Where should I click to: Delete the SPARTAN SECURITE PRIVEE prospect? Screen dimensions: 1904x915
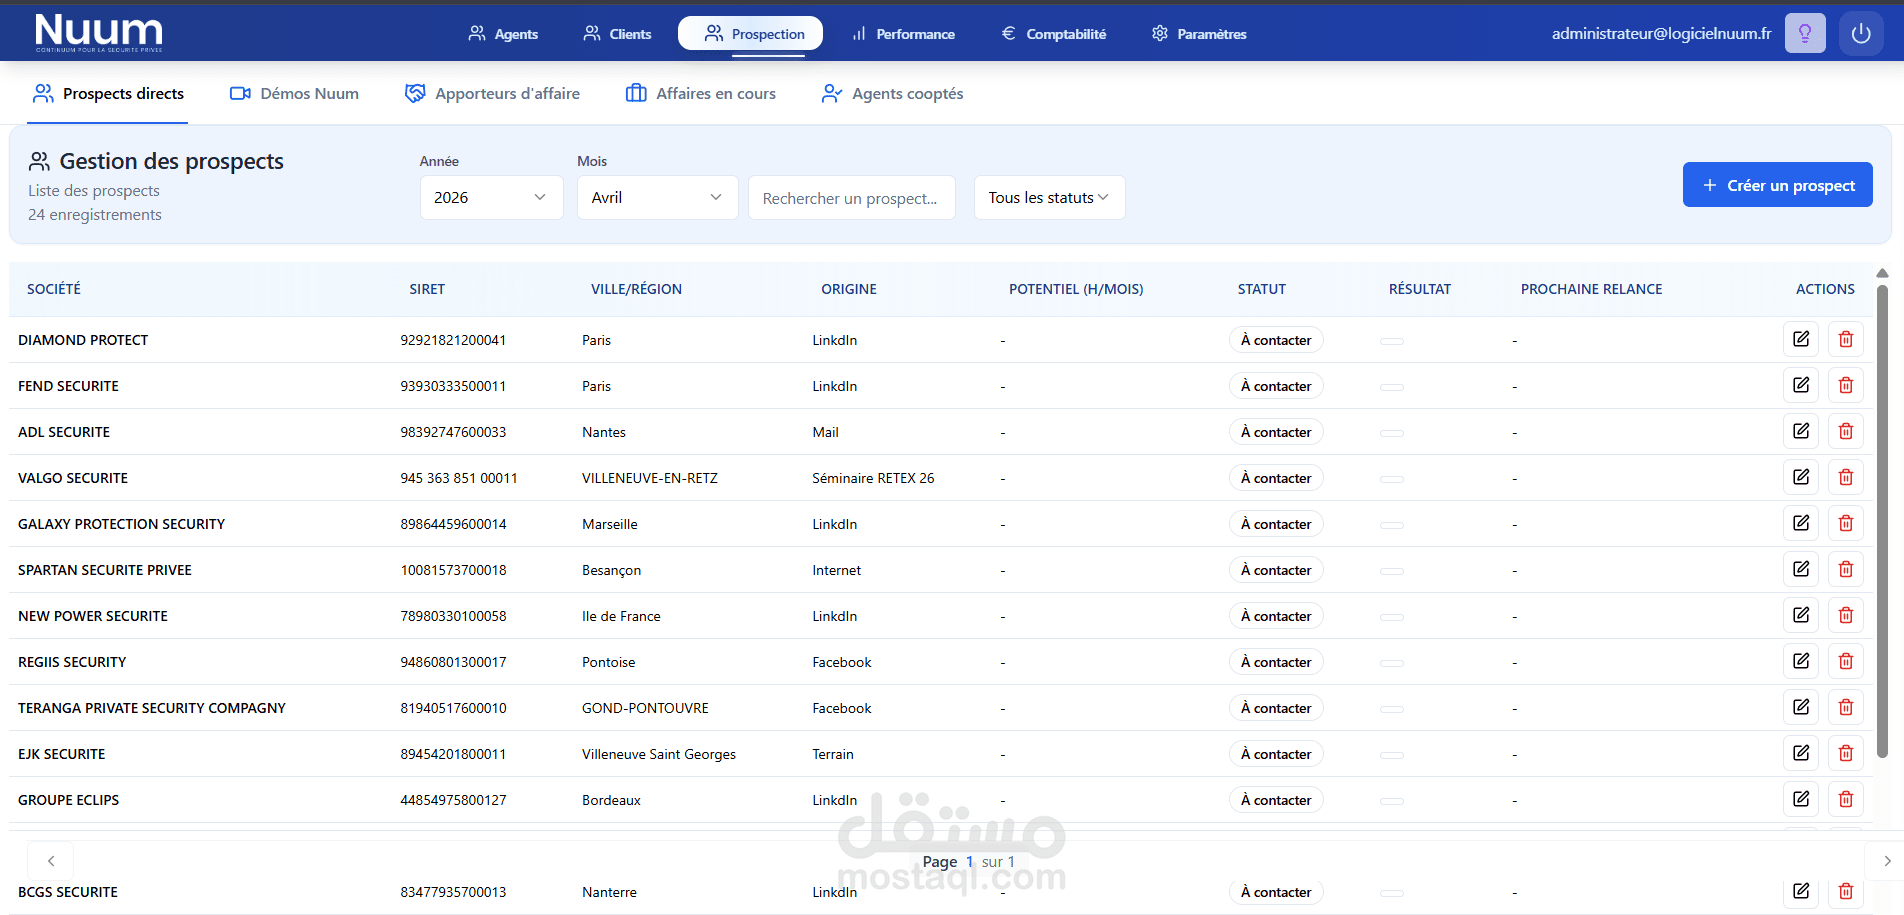(1846, 569)
